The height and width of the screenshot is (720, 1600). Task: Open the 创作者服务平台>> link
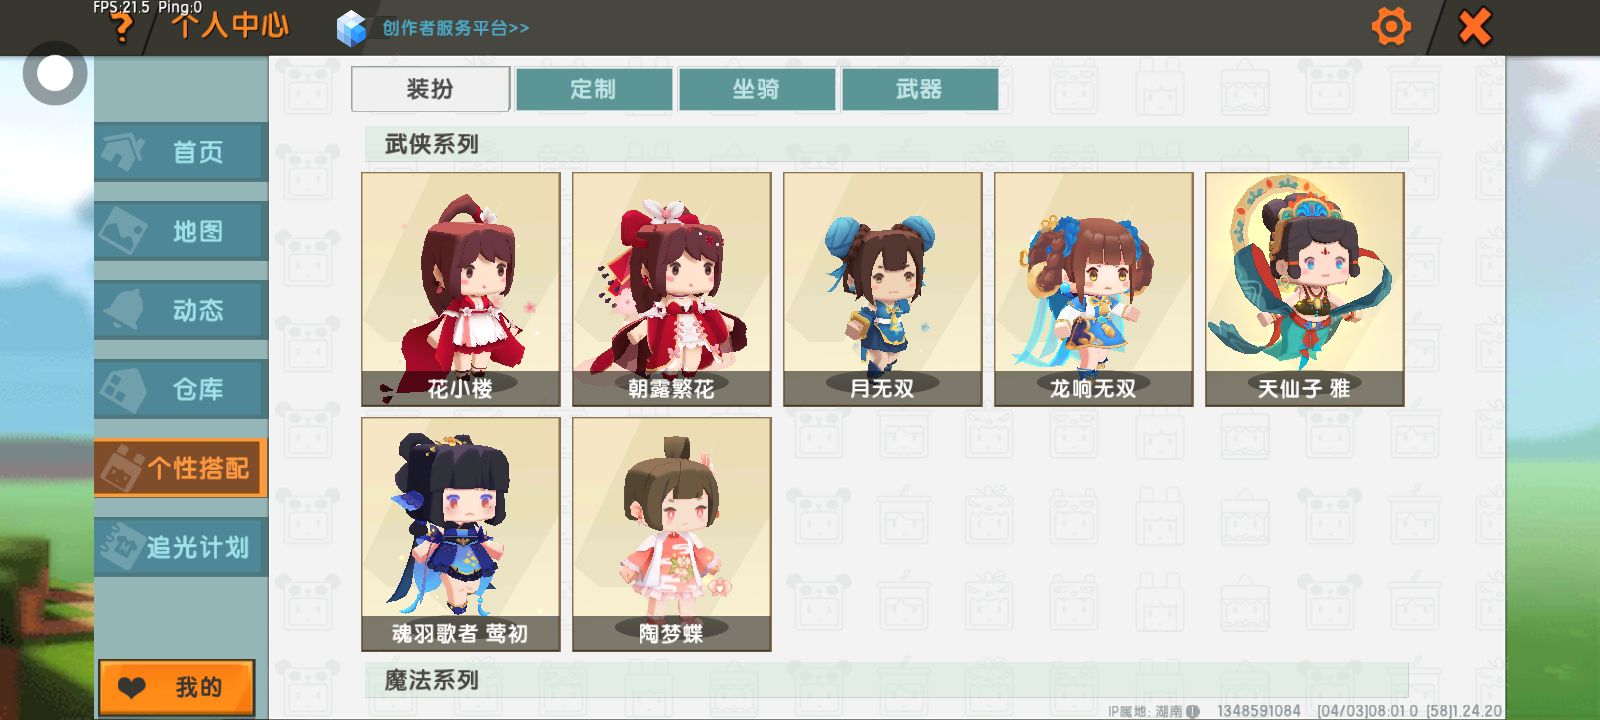click(456, 28)
